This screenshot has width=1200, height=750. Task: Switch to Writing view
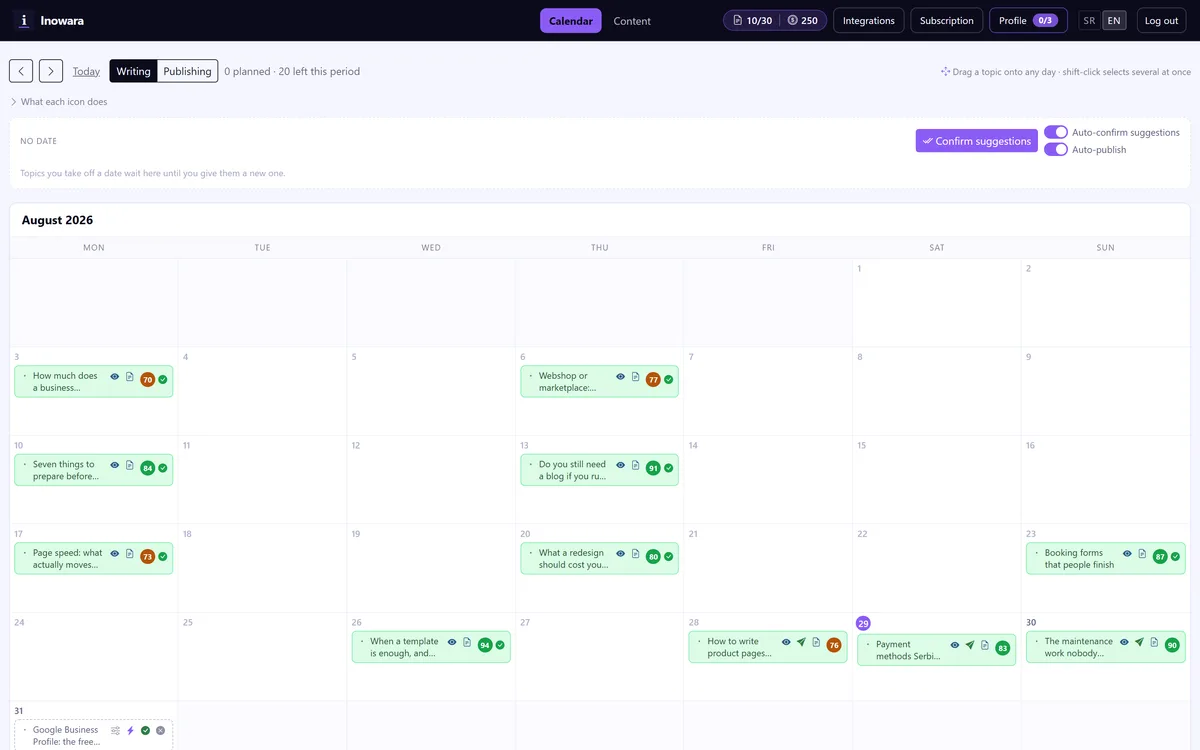coord(133,71)
